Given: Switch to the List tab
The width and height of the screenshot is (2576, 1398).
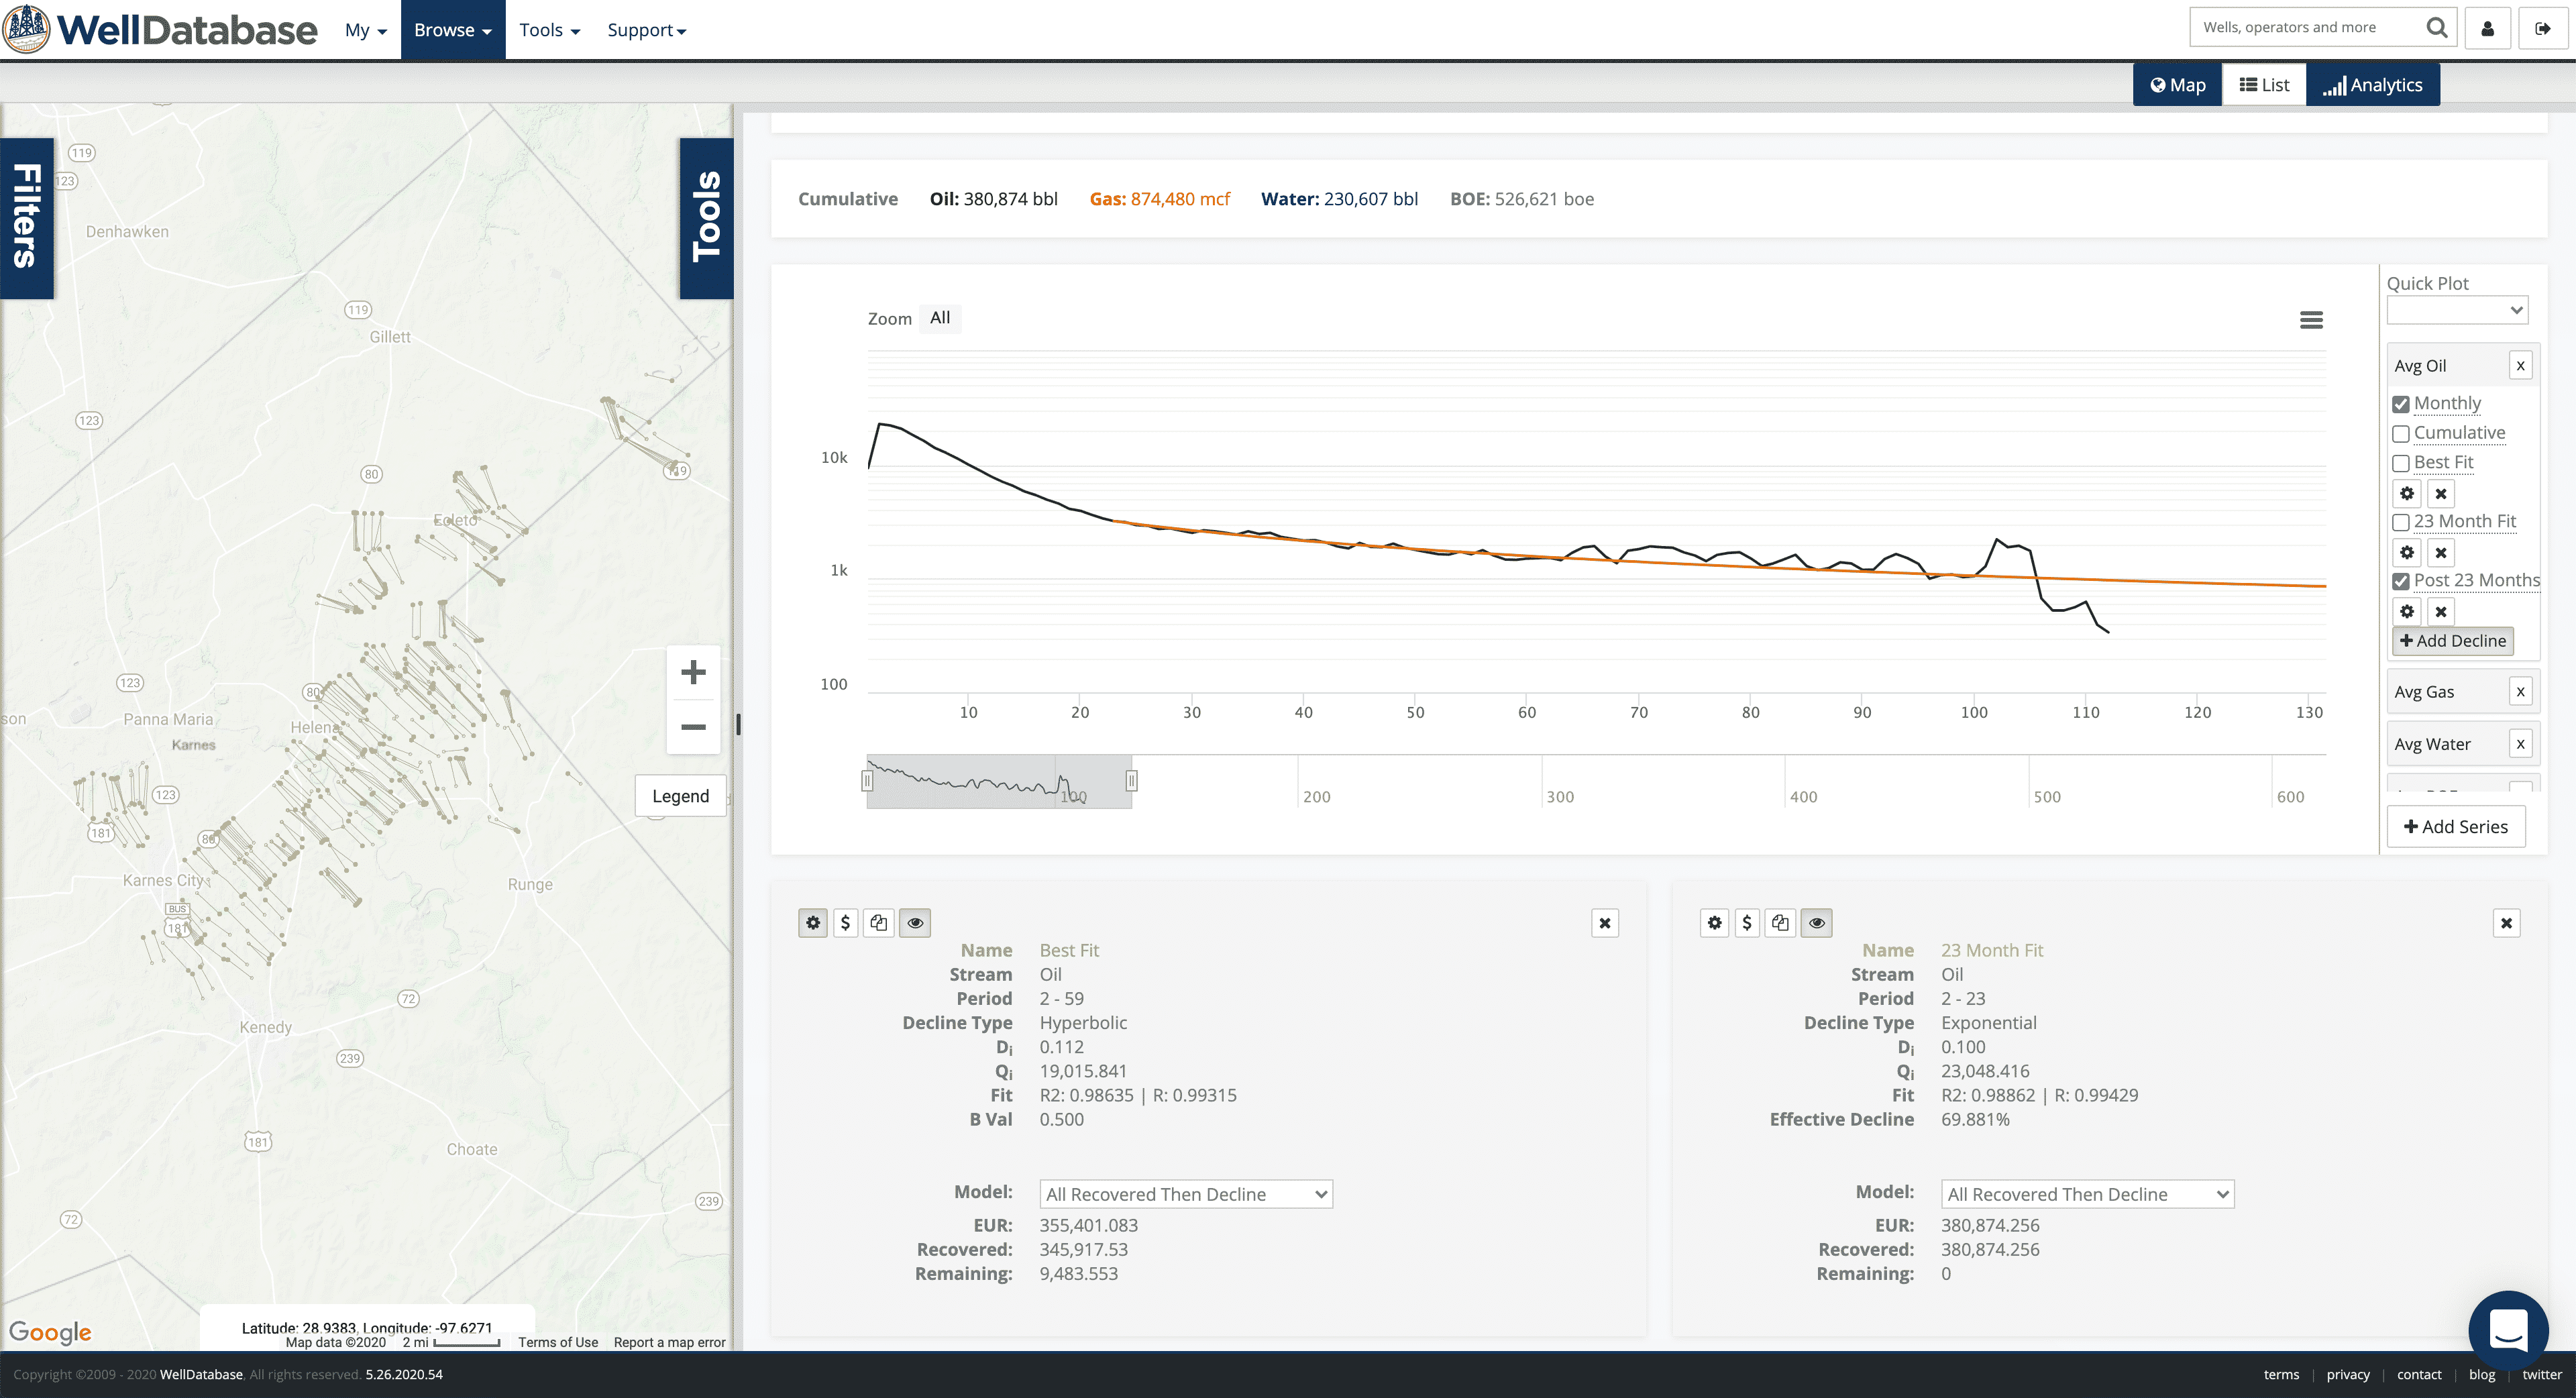Looking at the screenshot, I should pos(2264,85).
